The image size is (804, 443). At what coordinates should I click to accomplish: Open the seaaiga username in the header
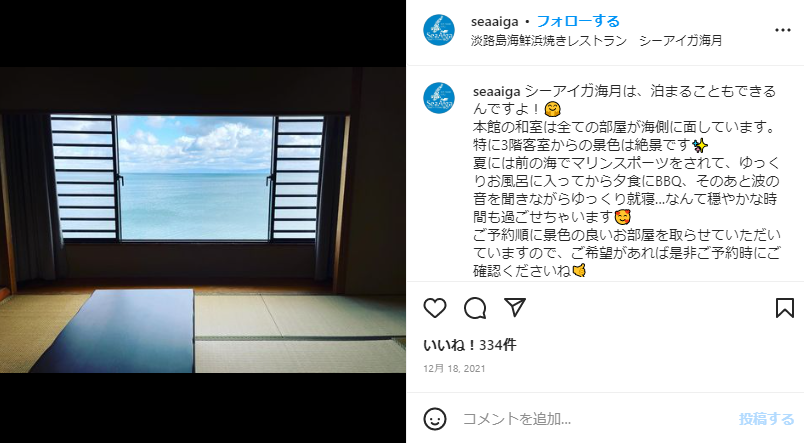495,22
